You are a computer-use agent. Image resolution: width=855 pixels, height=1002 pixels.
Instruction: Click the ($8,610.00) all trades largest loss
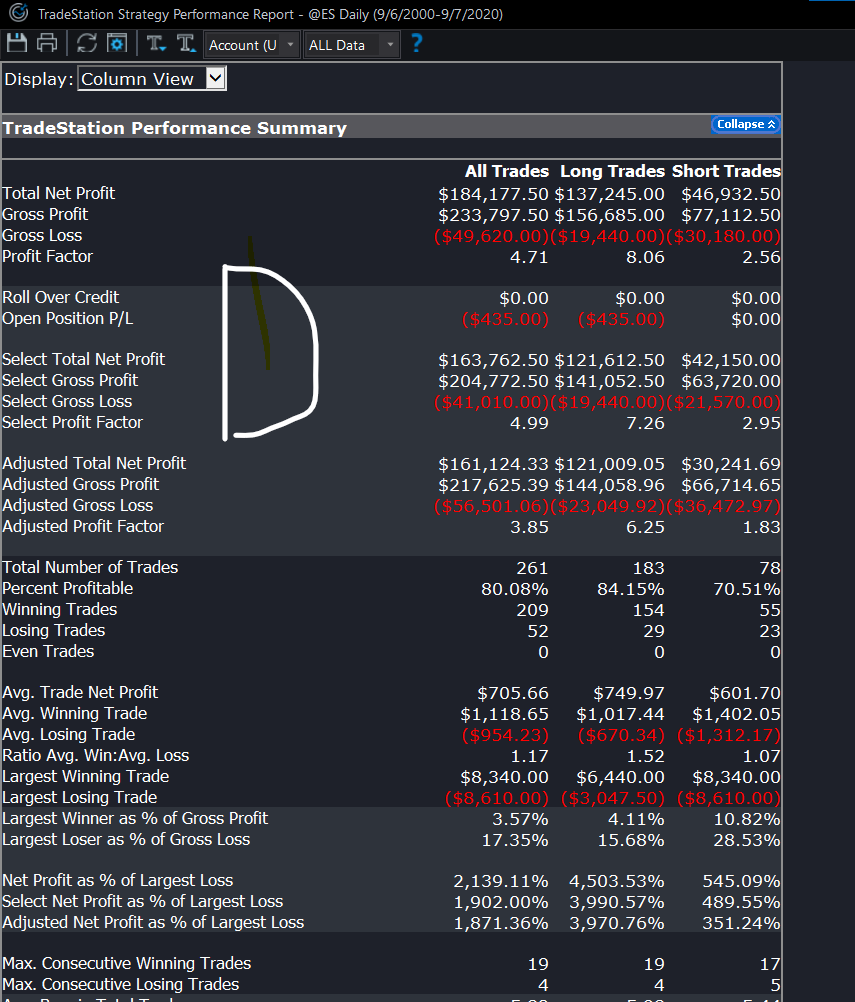click(497, 798)
